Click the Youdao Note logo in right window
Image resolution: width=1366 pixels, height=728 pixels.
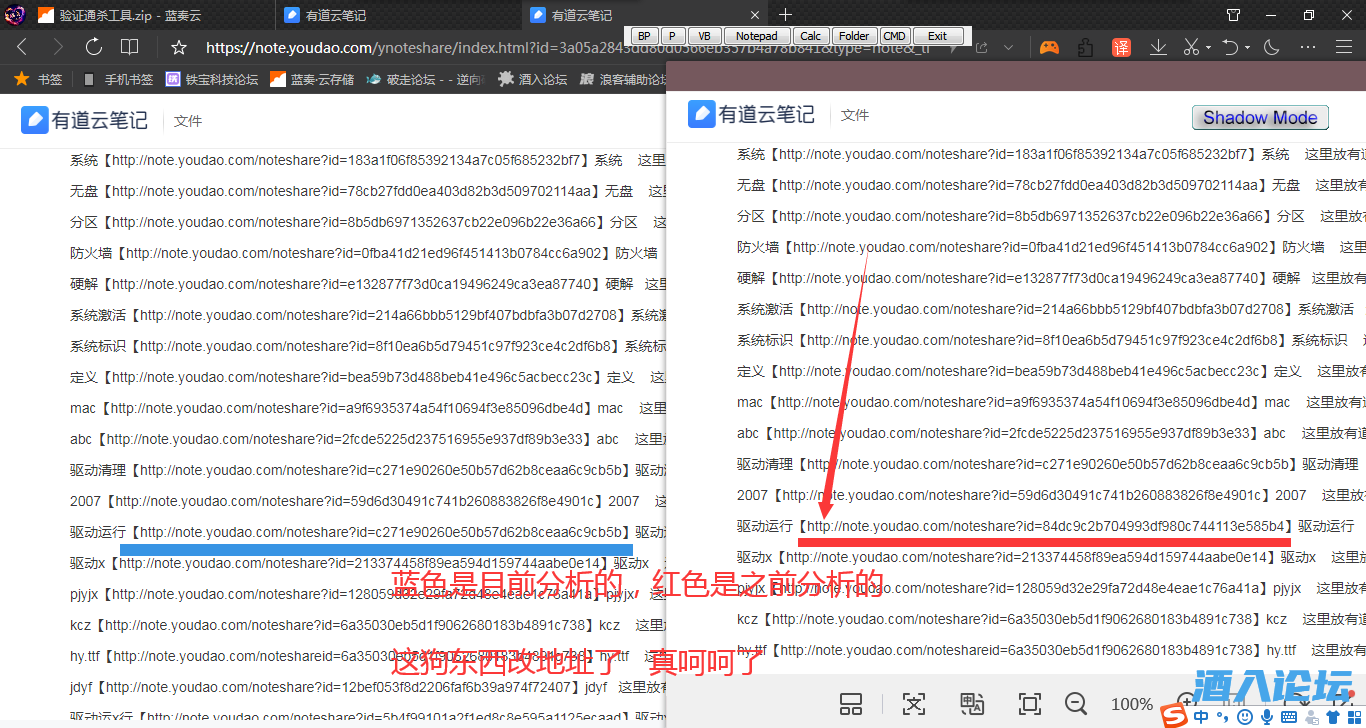point(751,114)
